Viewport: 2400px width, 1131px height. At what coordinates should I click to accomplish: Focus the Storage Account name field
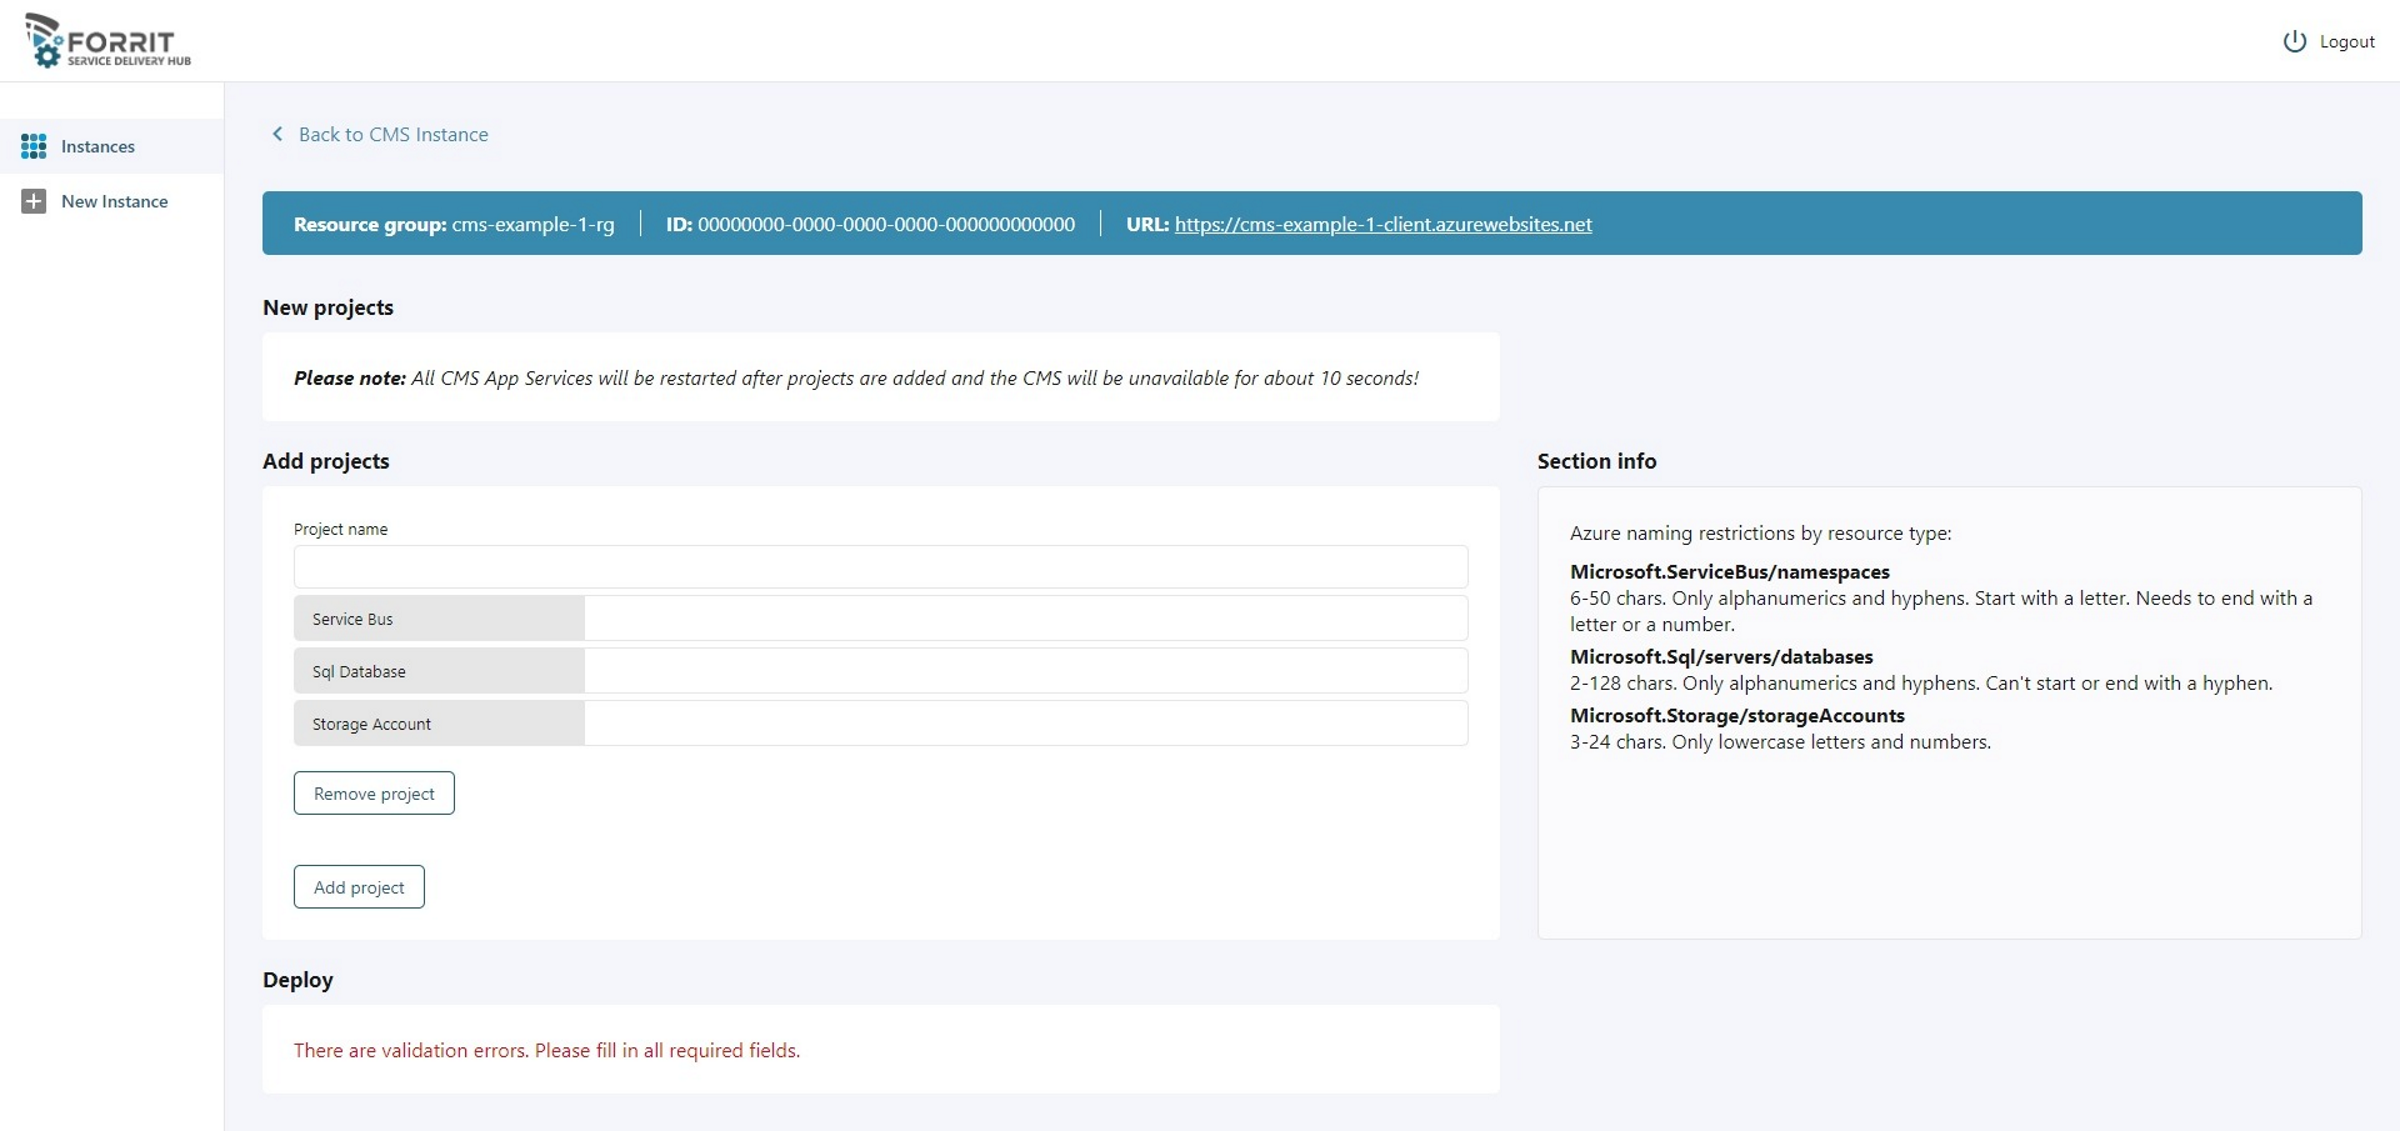click(1025, 723)
